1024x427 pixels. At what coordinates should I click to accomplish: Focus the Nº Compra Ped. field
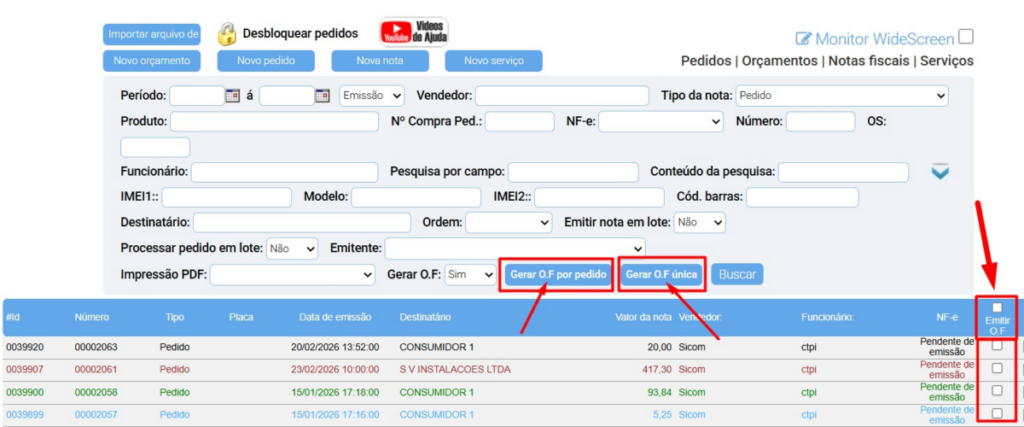click(x=519, y=121)
